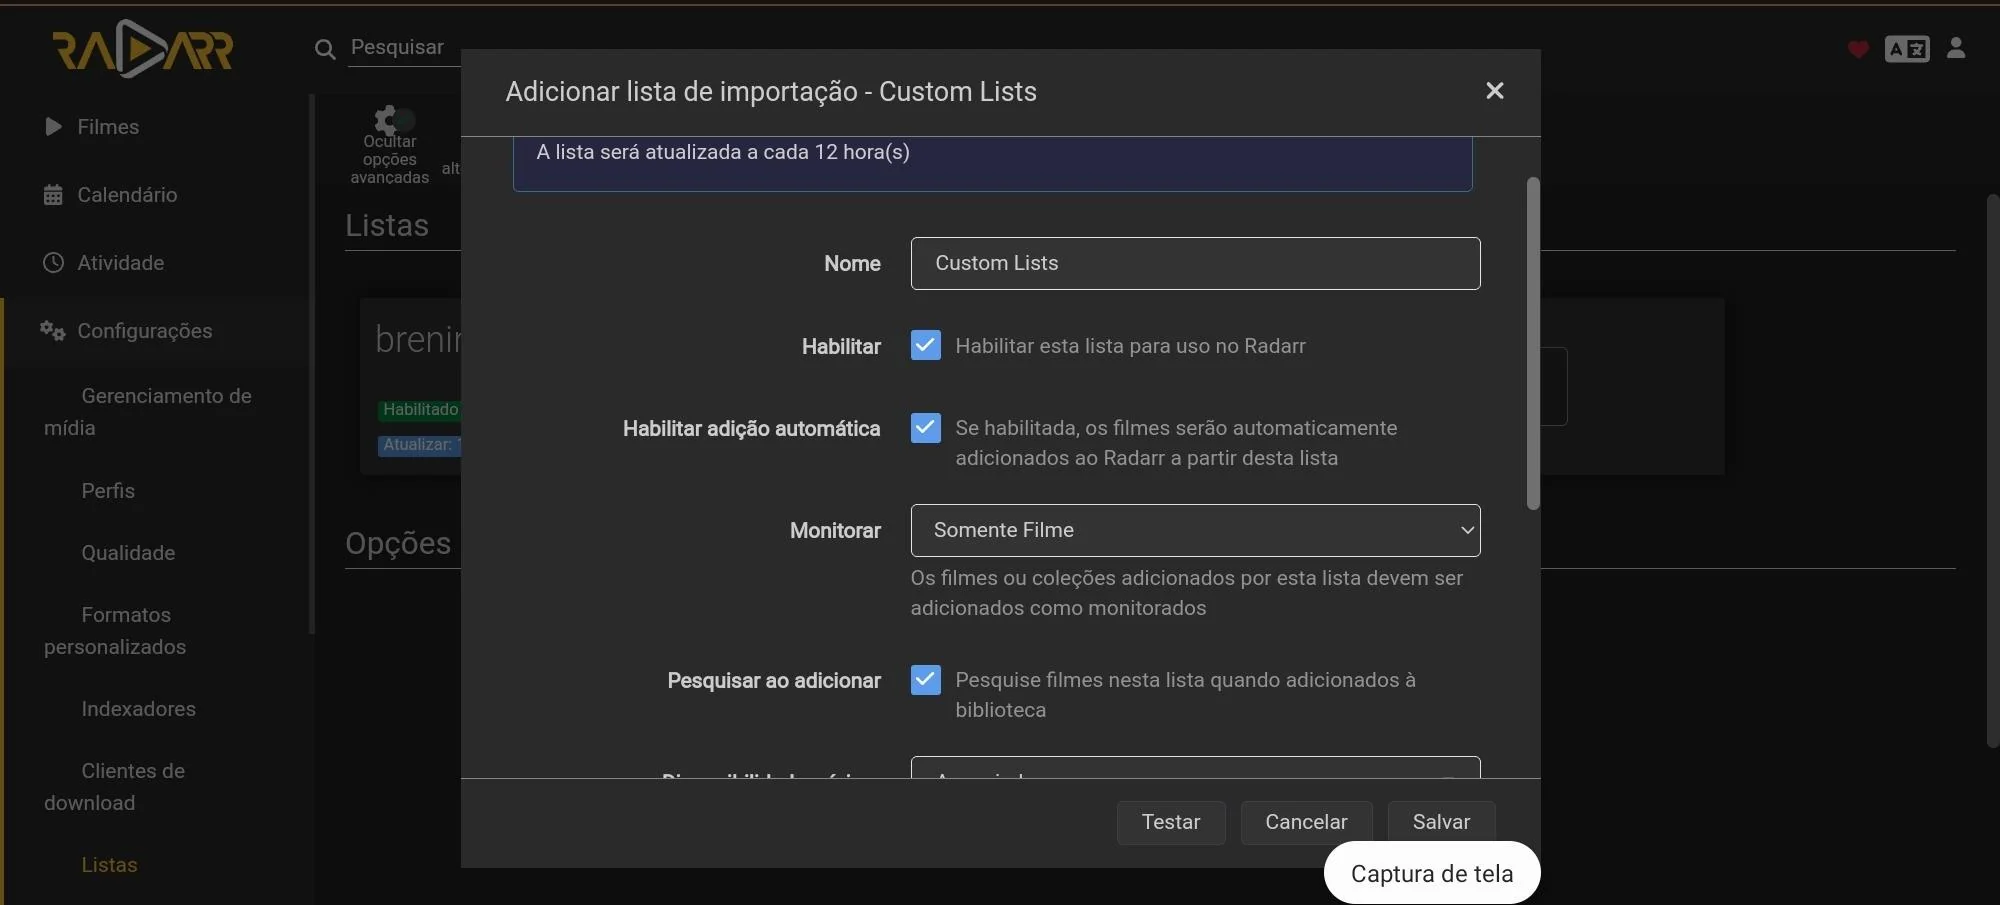Click the Atividade clock icon

point(53,263)
